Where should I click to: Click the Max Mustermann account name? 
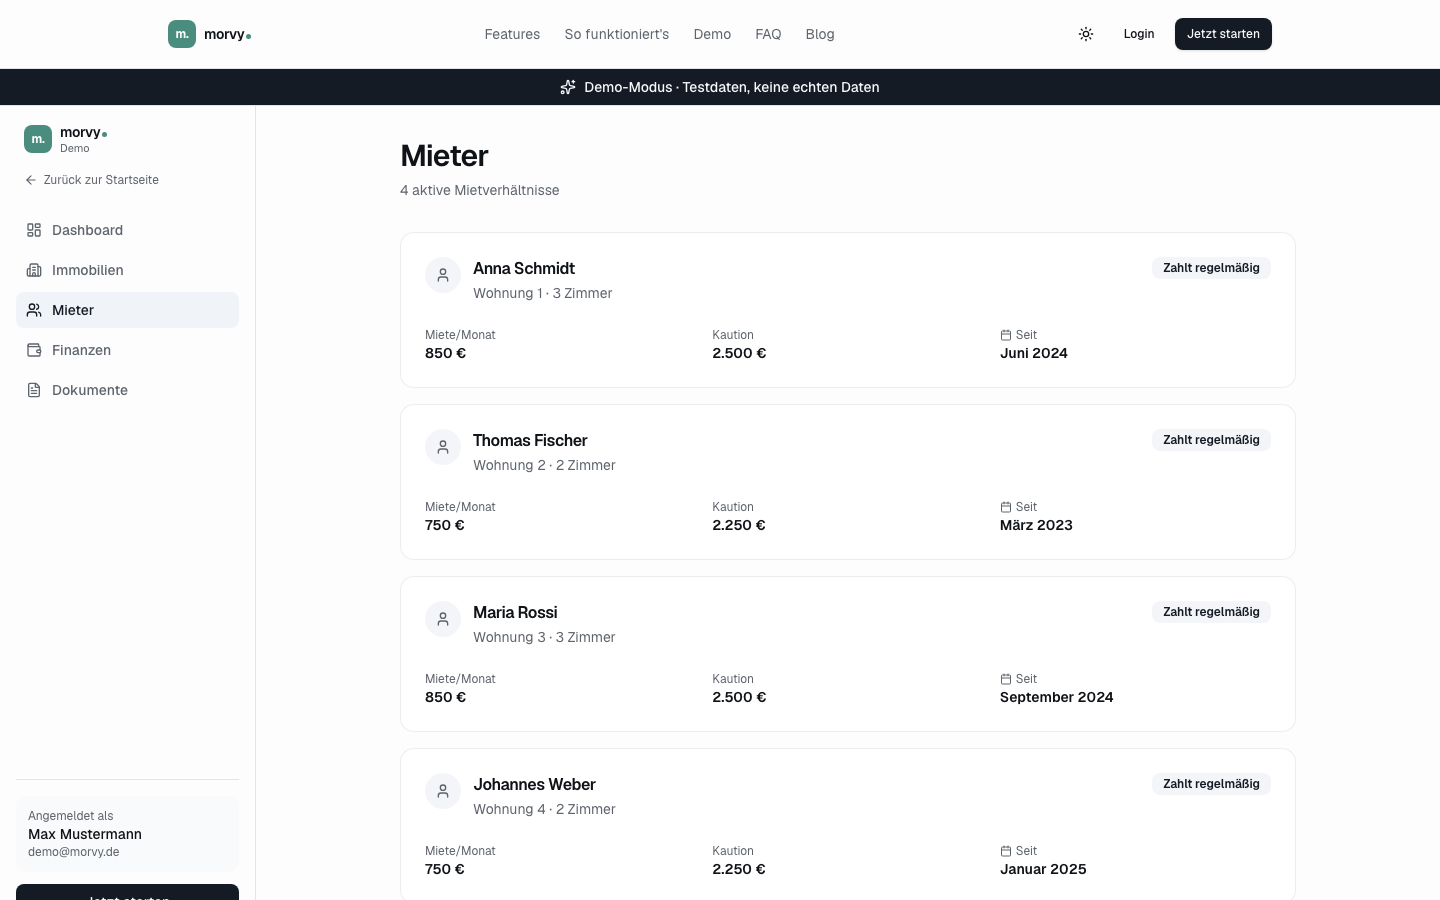[85, 834]
